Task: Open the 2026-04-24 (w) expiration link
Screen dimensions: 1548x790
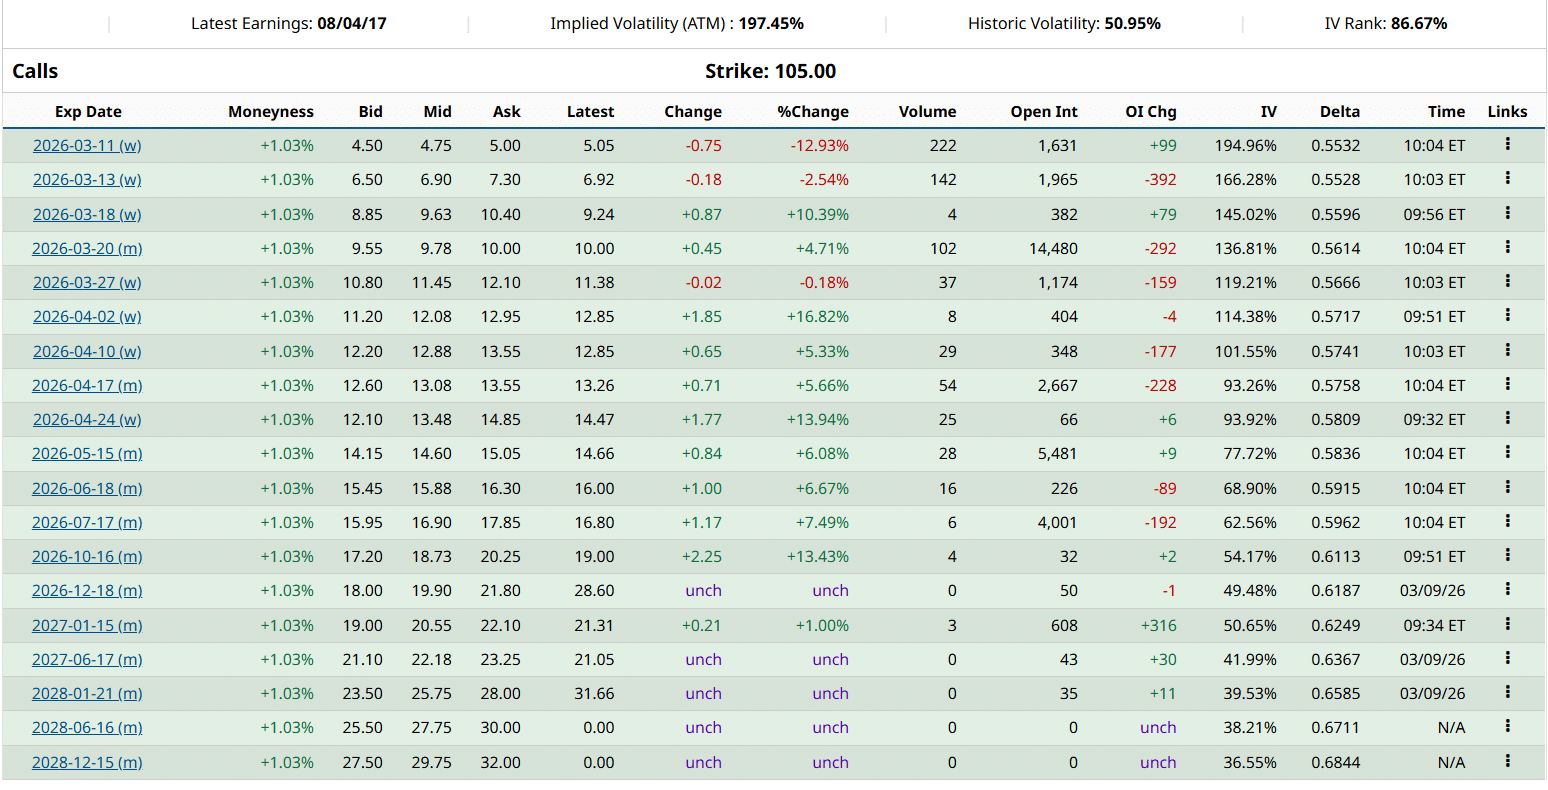Action: [87, 420]
